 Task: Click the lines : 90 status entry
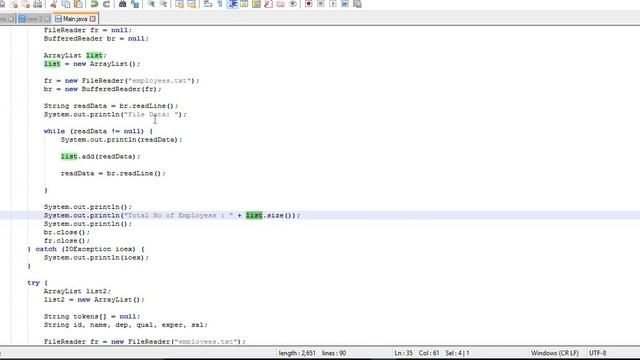[334, 353]
